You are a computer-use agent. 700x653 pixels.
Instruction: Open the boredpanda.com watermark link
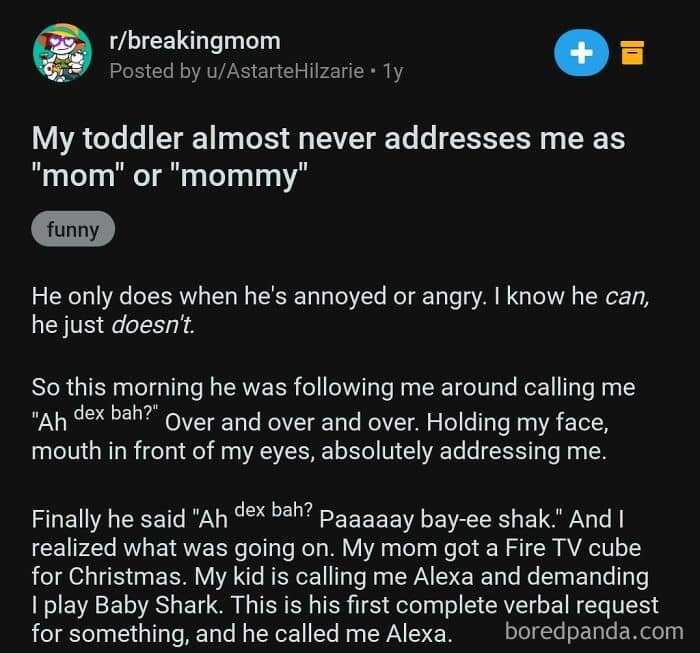pyautogui.click(x=594, y=631)
